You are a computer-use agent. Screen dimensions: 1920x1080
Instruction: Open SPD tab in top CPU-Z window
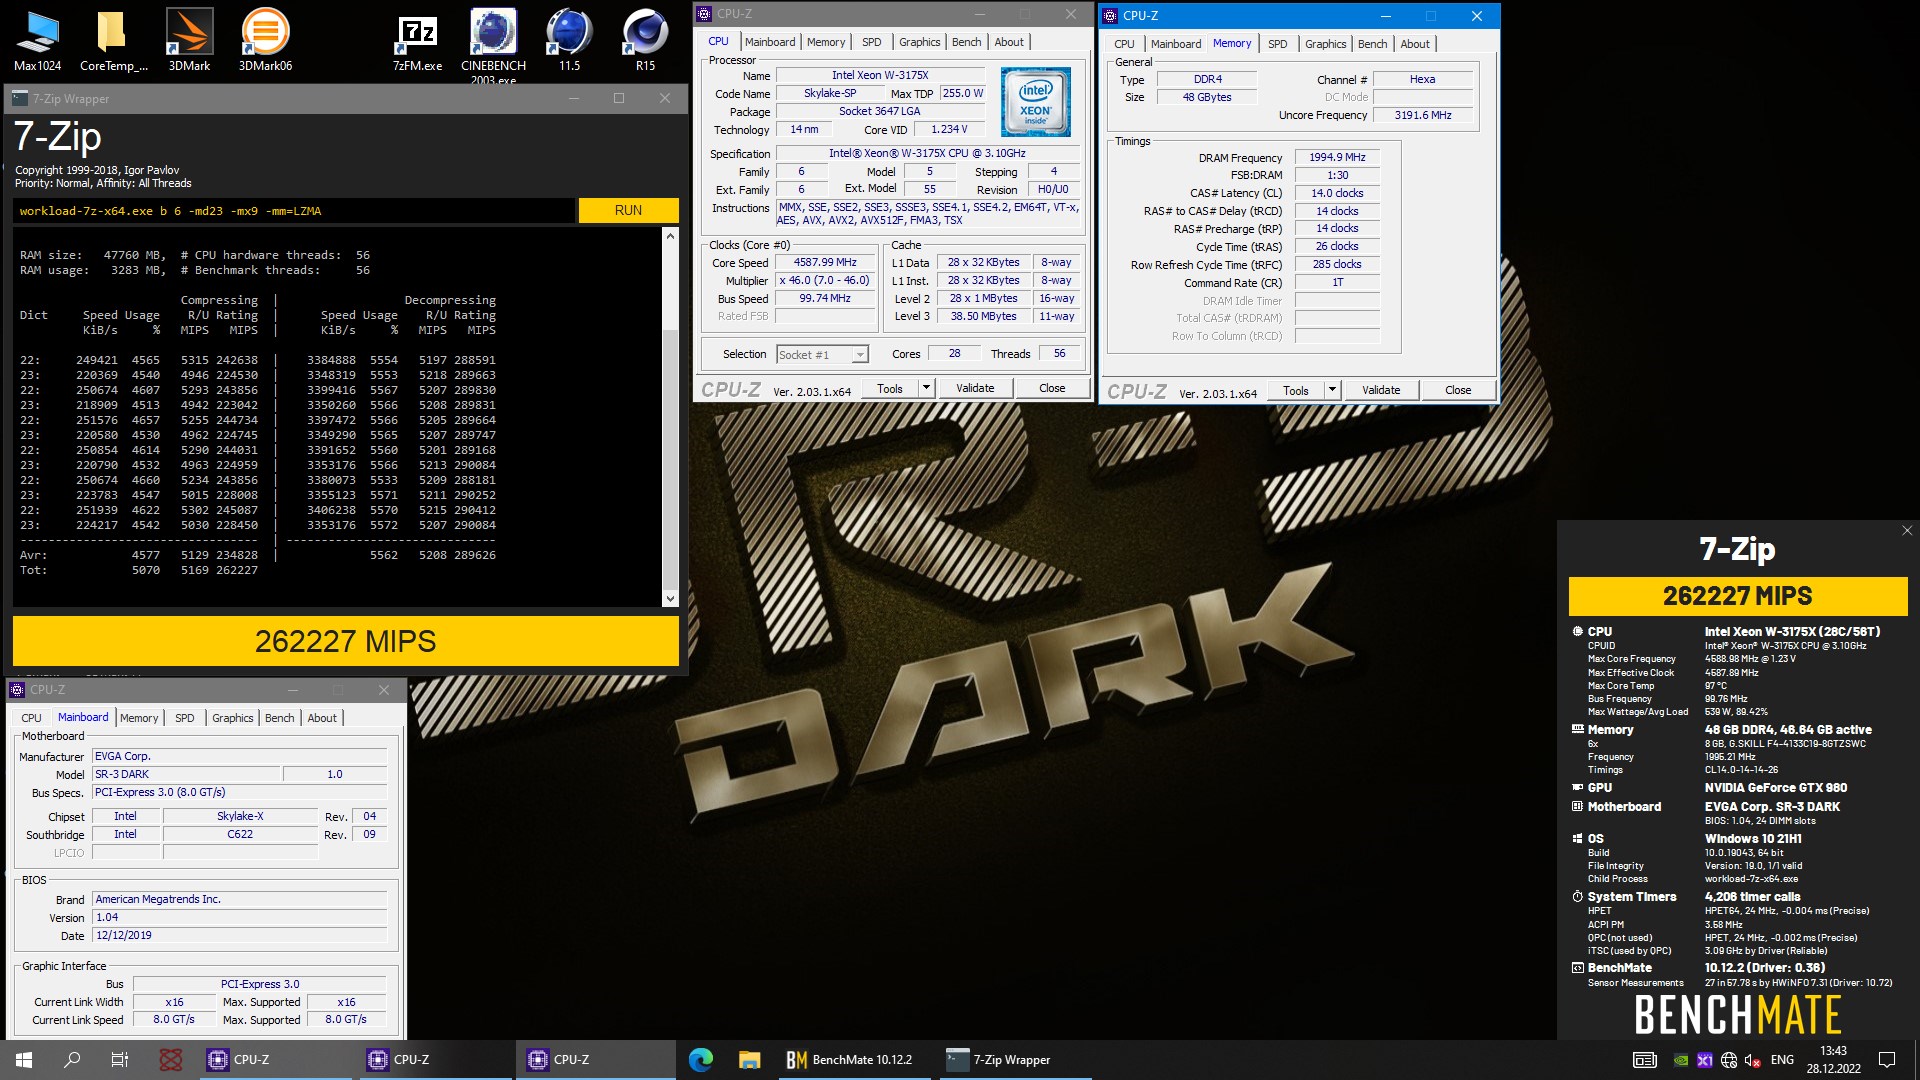[x=872, y=42]
